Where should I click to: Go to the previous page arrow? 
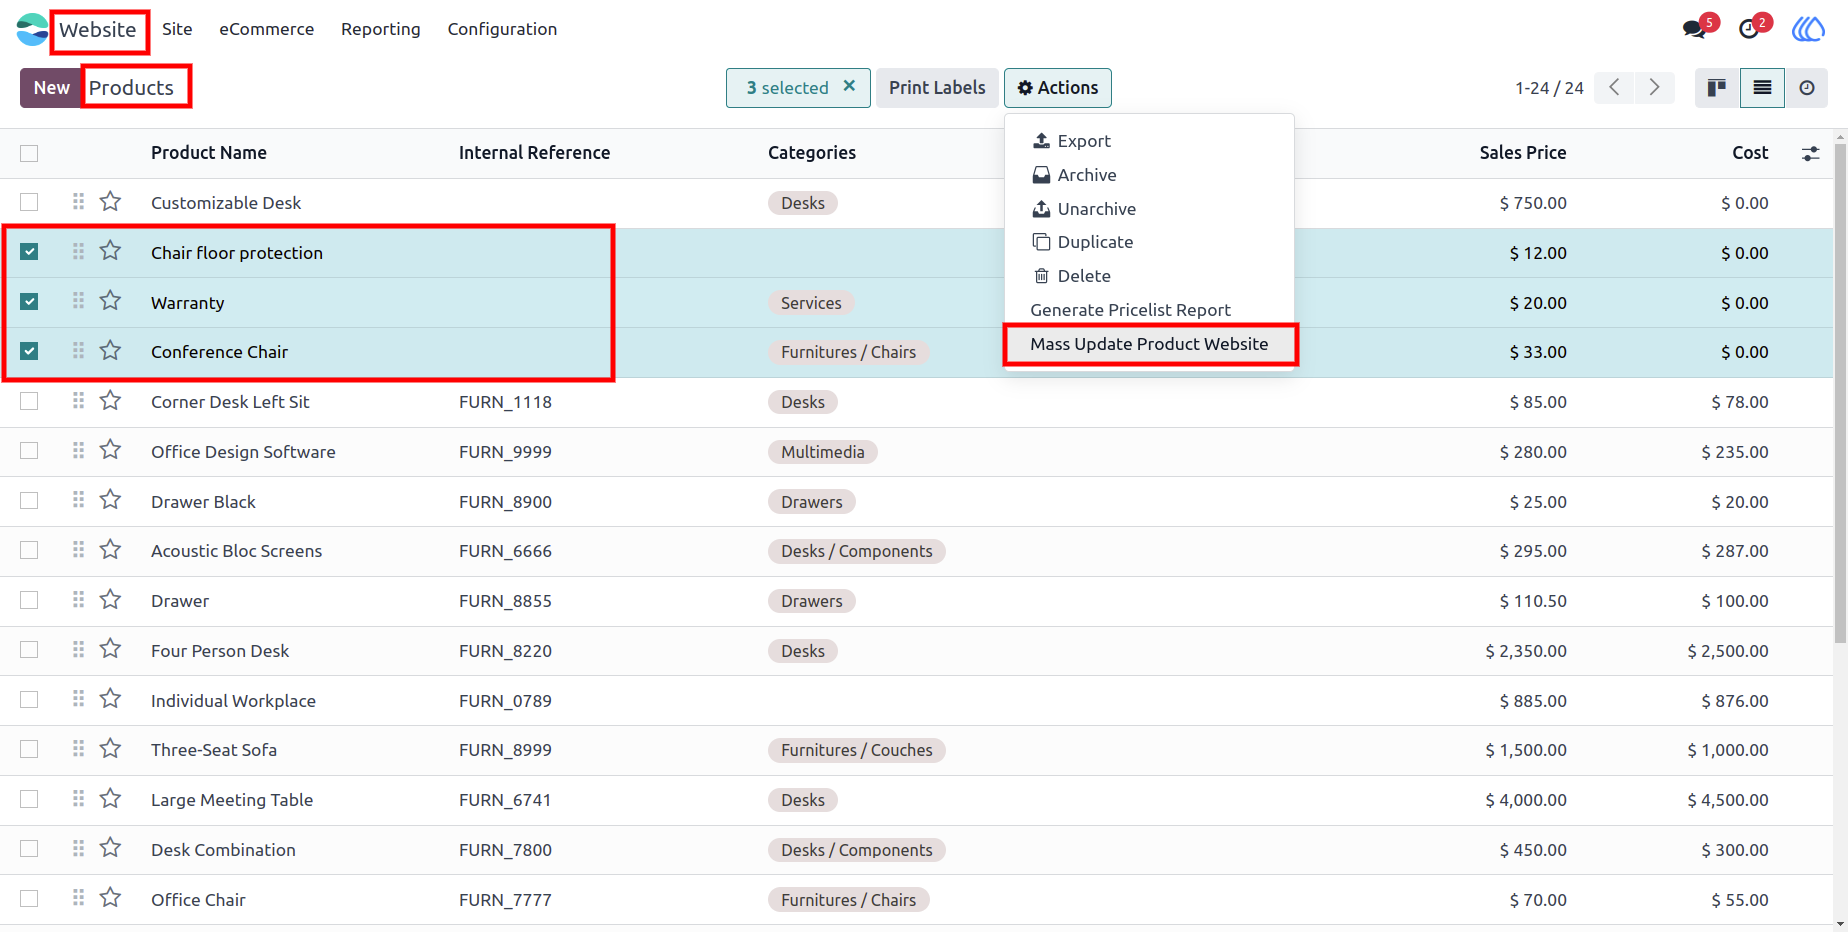click(x=1614, y=88)
